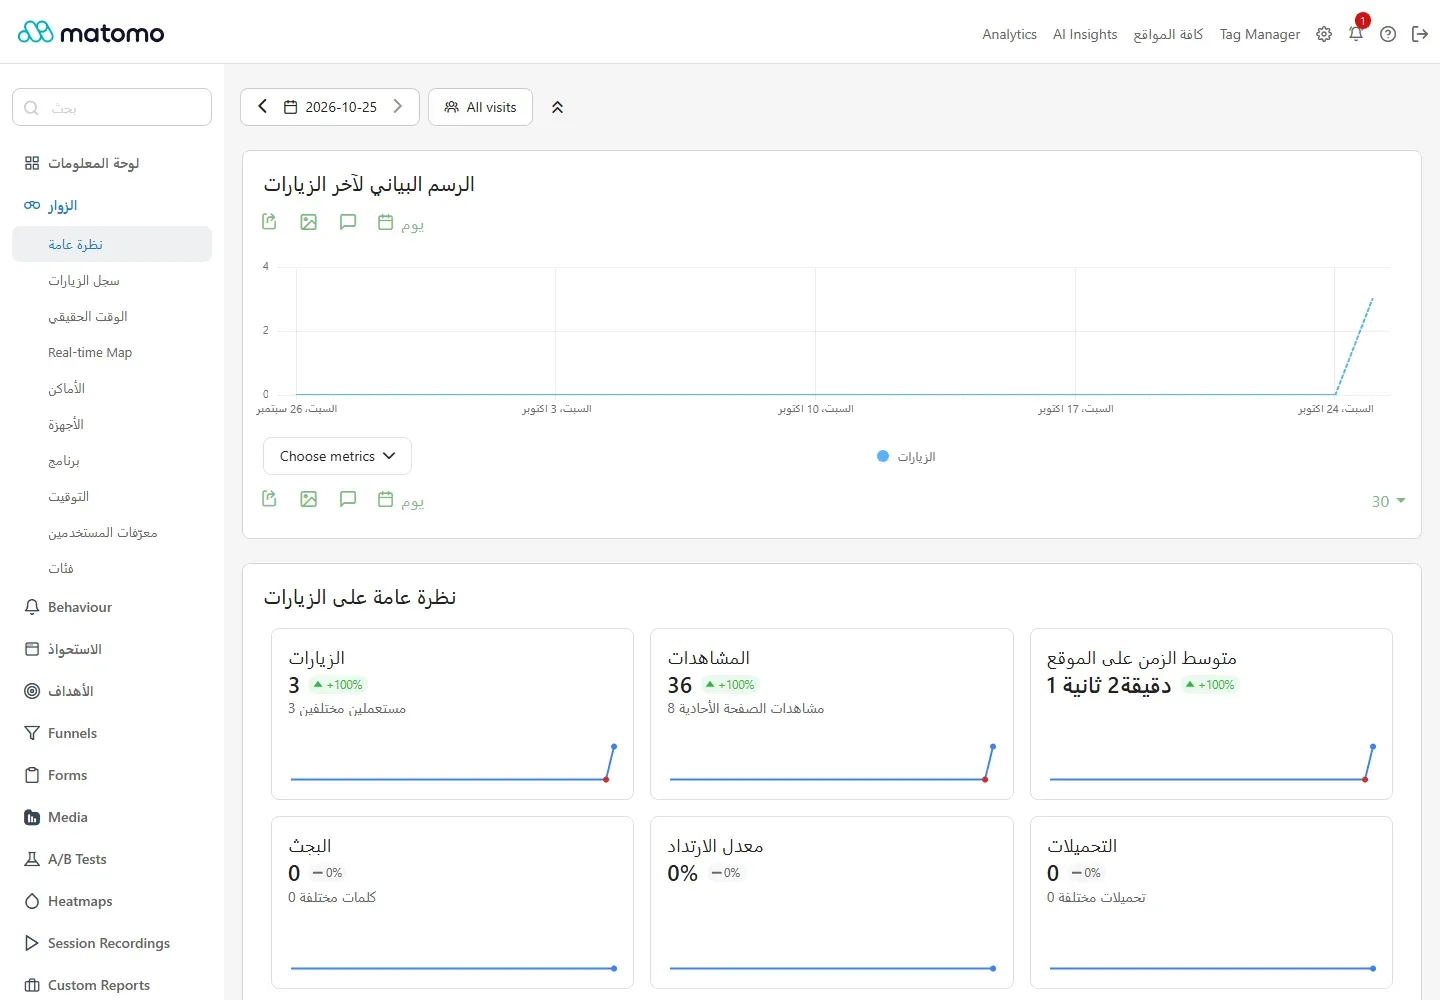Image resolution: width=1440 pixels, height=1000 pixels.
Task: Open the help question mark icon
Action: pos(1388,34)
